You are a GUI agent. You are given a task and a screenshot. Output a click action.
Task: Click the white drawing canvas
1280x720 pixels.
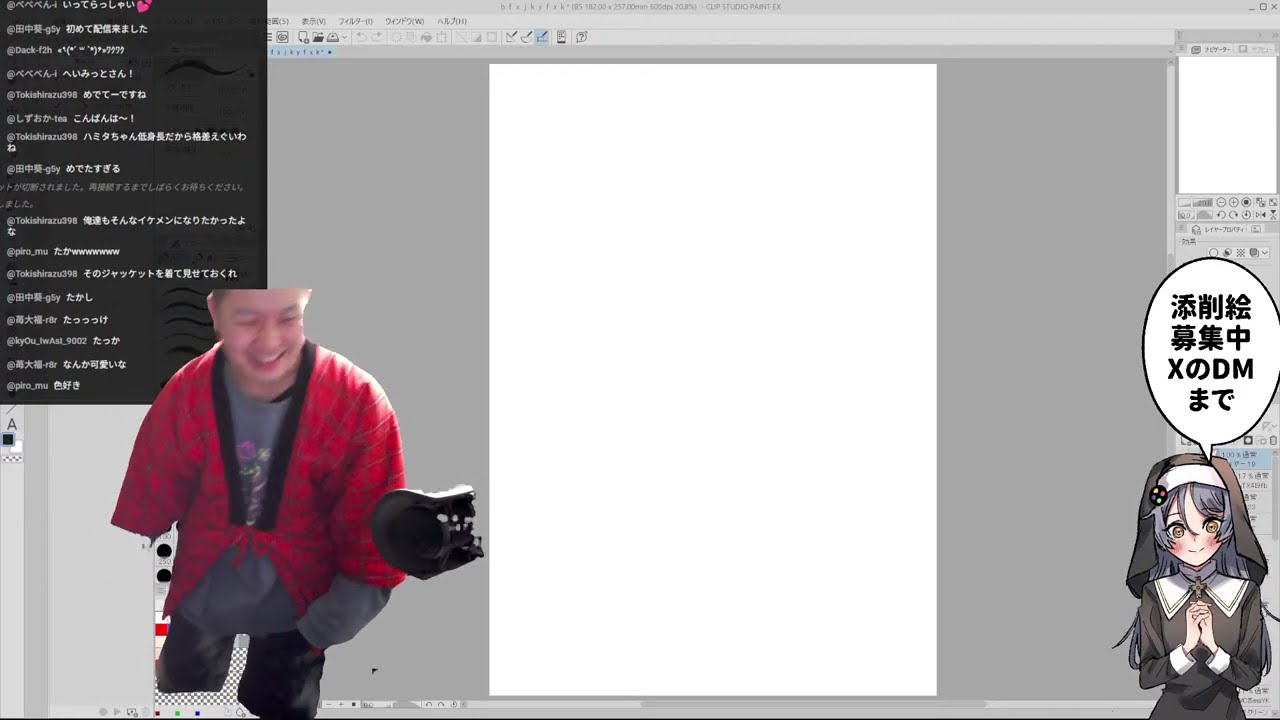click(713, 380)
